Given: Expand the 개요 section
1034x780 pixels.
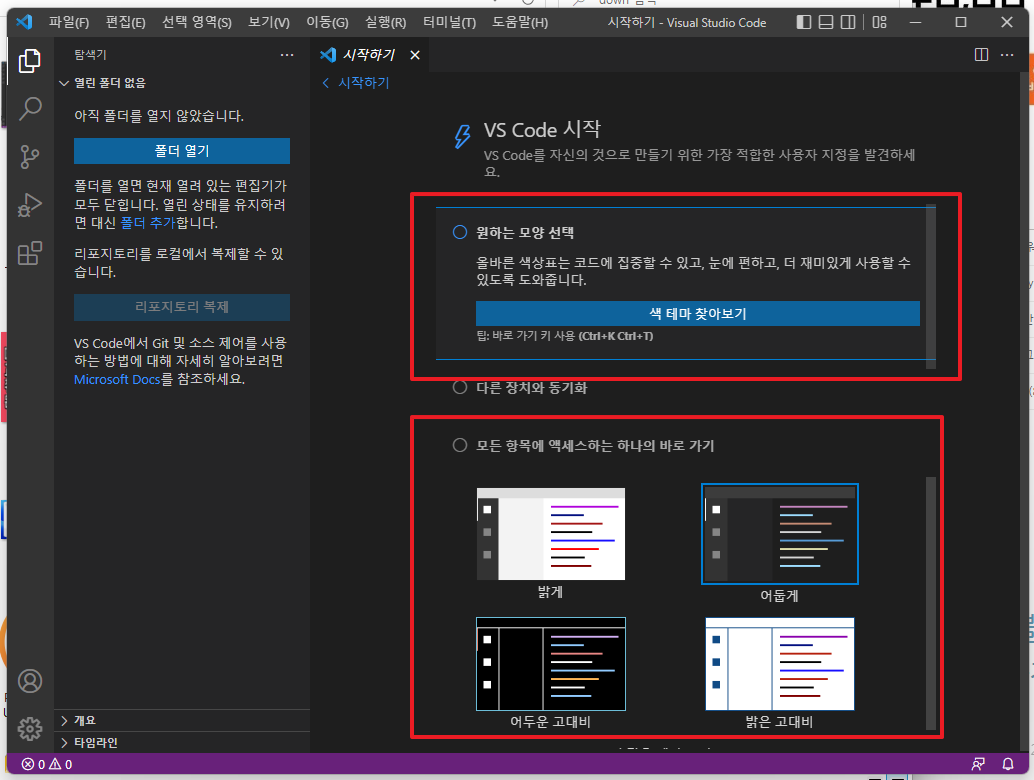Looking at the screenshot, I should pos(181,721).
